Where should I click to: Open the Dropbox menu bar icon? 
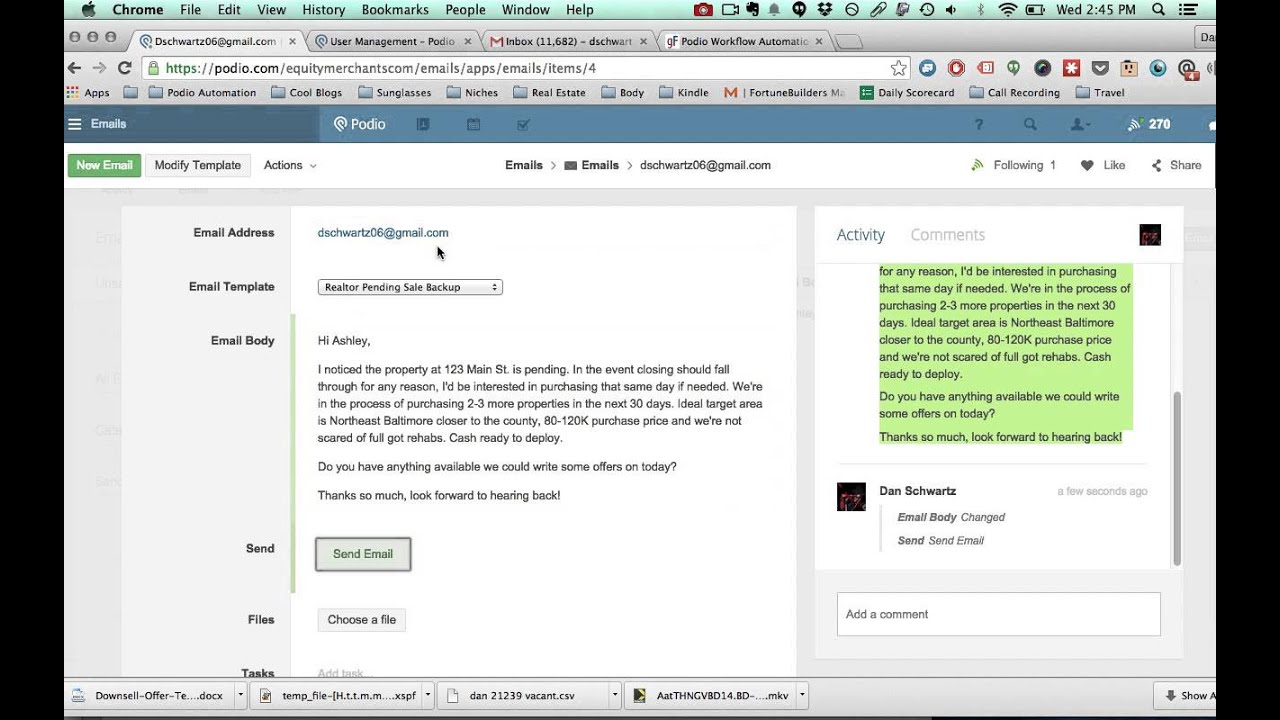(x=825, y=10)
